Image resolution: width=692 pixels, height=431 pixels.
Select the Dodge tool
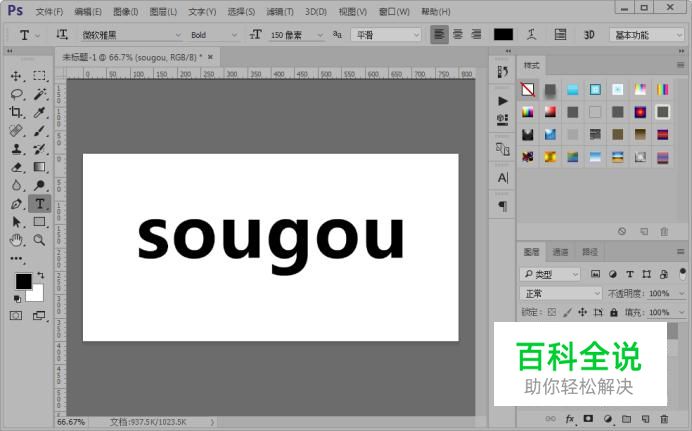[39, 185]
